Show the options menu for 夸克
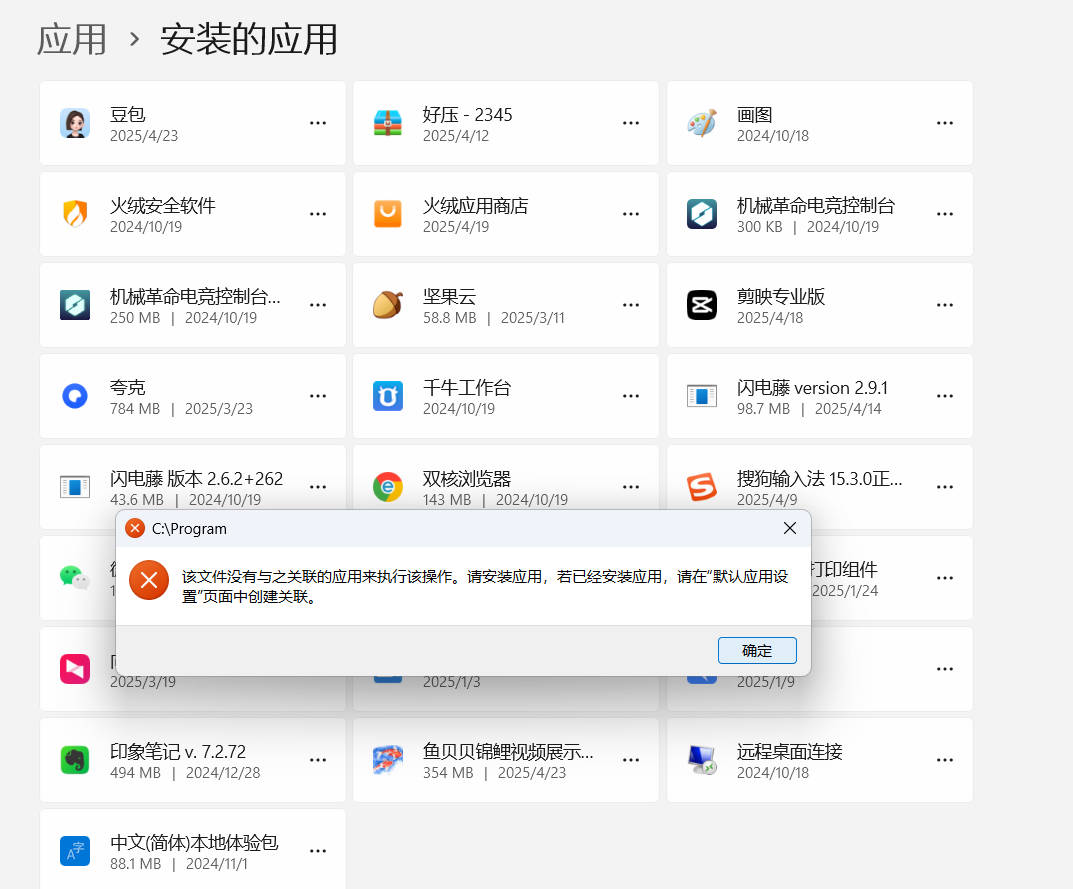1073x889 pixels. pos(318,396)
